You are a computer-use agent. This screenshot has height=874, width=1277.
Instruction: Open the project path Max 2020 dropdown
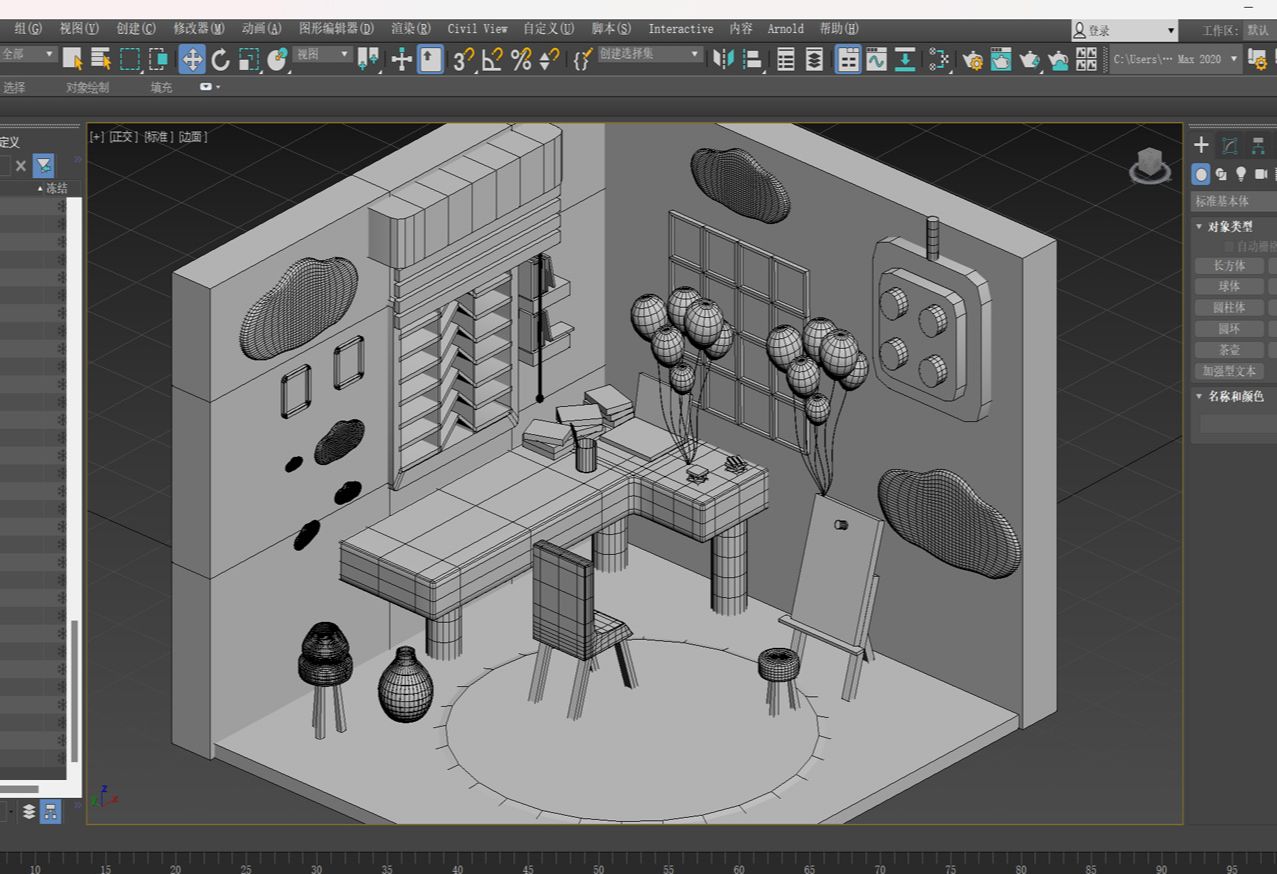point(1176,59)
